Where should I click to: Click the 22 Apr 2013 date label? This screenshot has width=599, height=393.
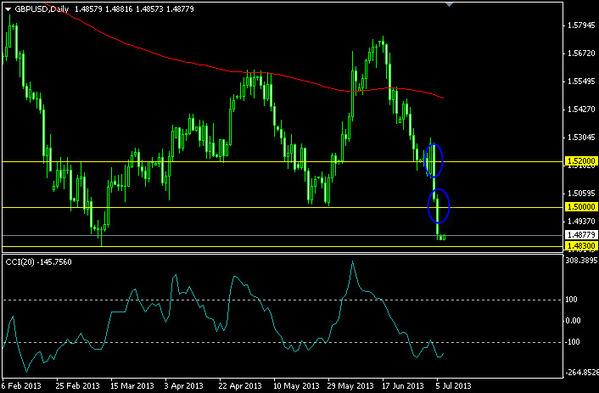click(x=241, y=386)
